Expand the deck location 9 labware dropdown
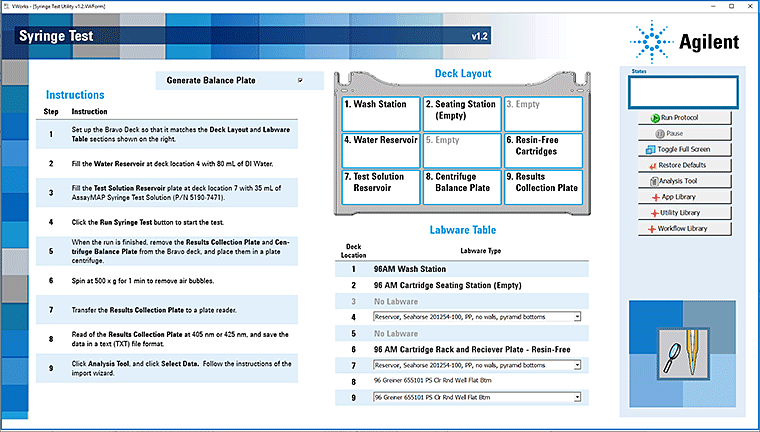760x432 pixels. click(577, 398)
